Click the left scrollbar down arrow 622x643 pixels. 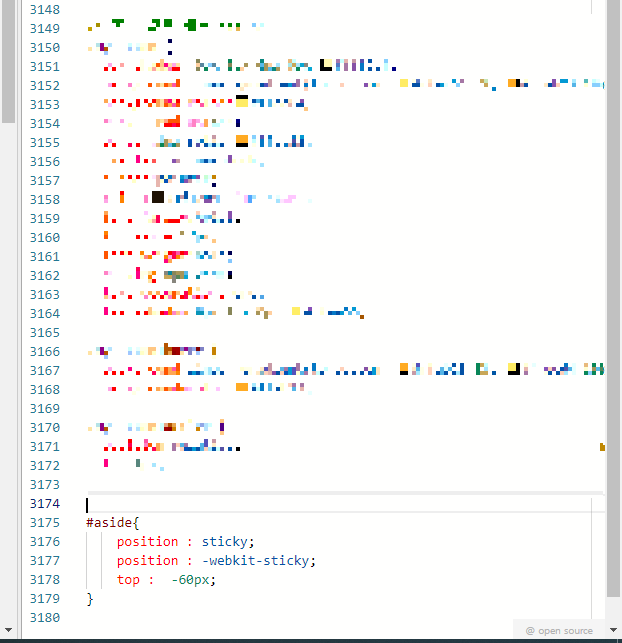[8, 630]
